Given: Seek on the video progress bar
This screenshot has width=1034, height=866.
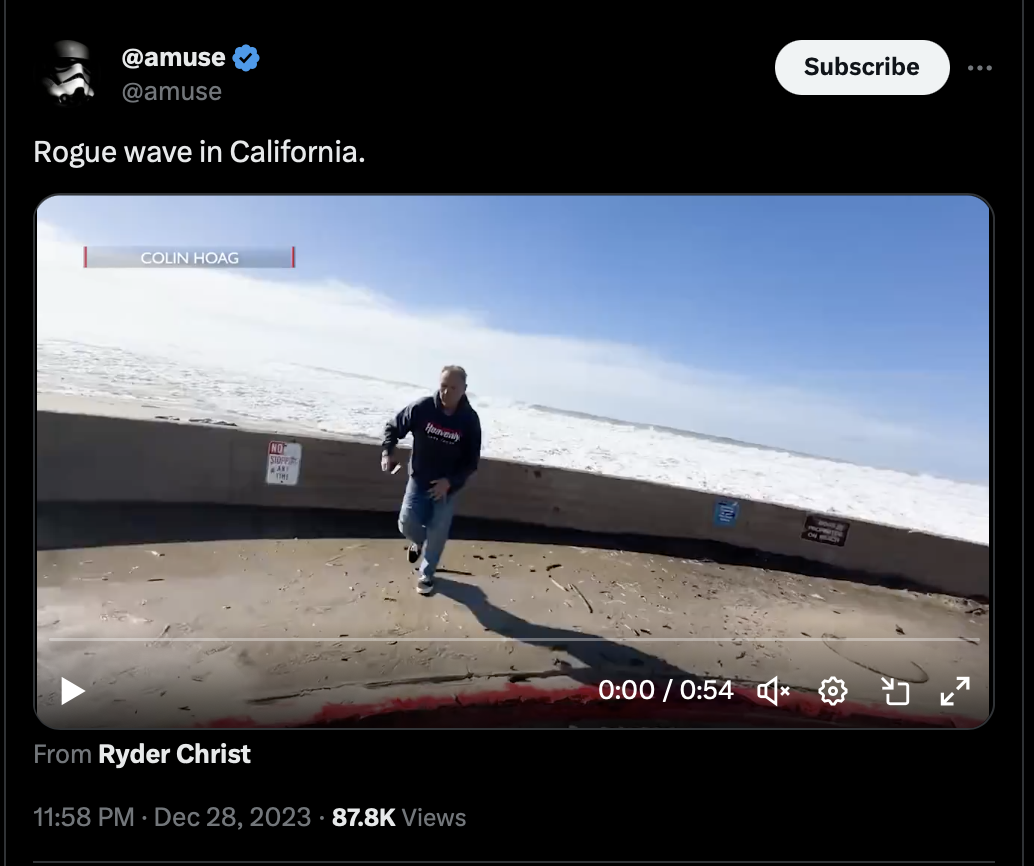Looking at the screenshot, I should pyautogui.click(x=514, y=639).
